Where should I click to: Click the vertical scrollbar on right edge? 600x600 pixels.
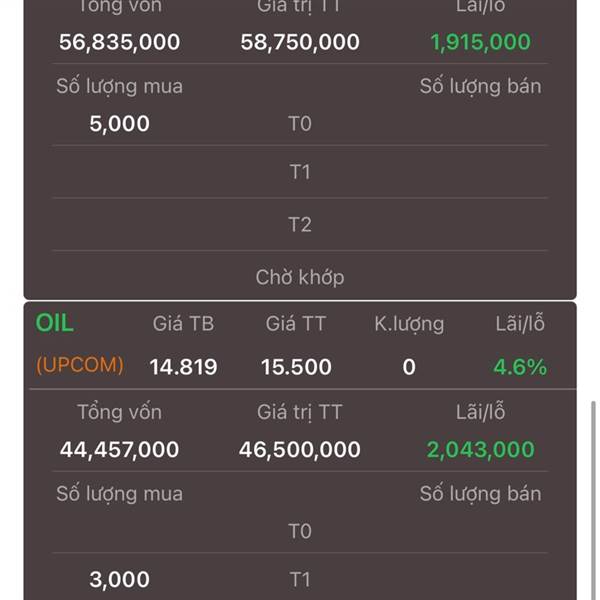coord(593,500)
